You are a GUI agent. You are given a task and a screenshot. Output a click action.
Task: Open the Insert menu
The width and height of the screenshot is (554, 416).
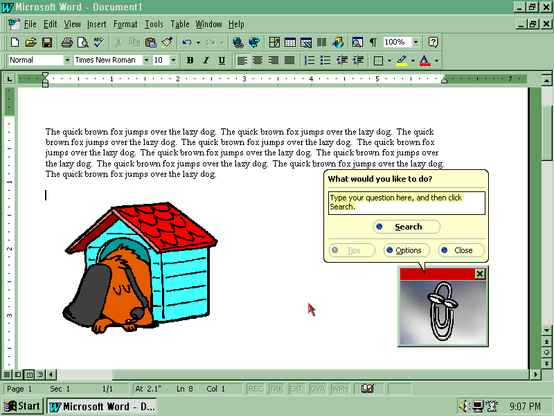96,24
